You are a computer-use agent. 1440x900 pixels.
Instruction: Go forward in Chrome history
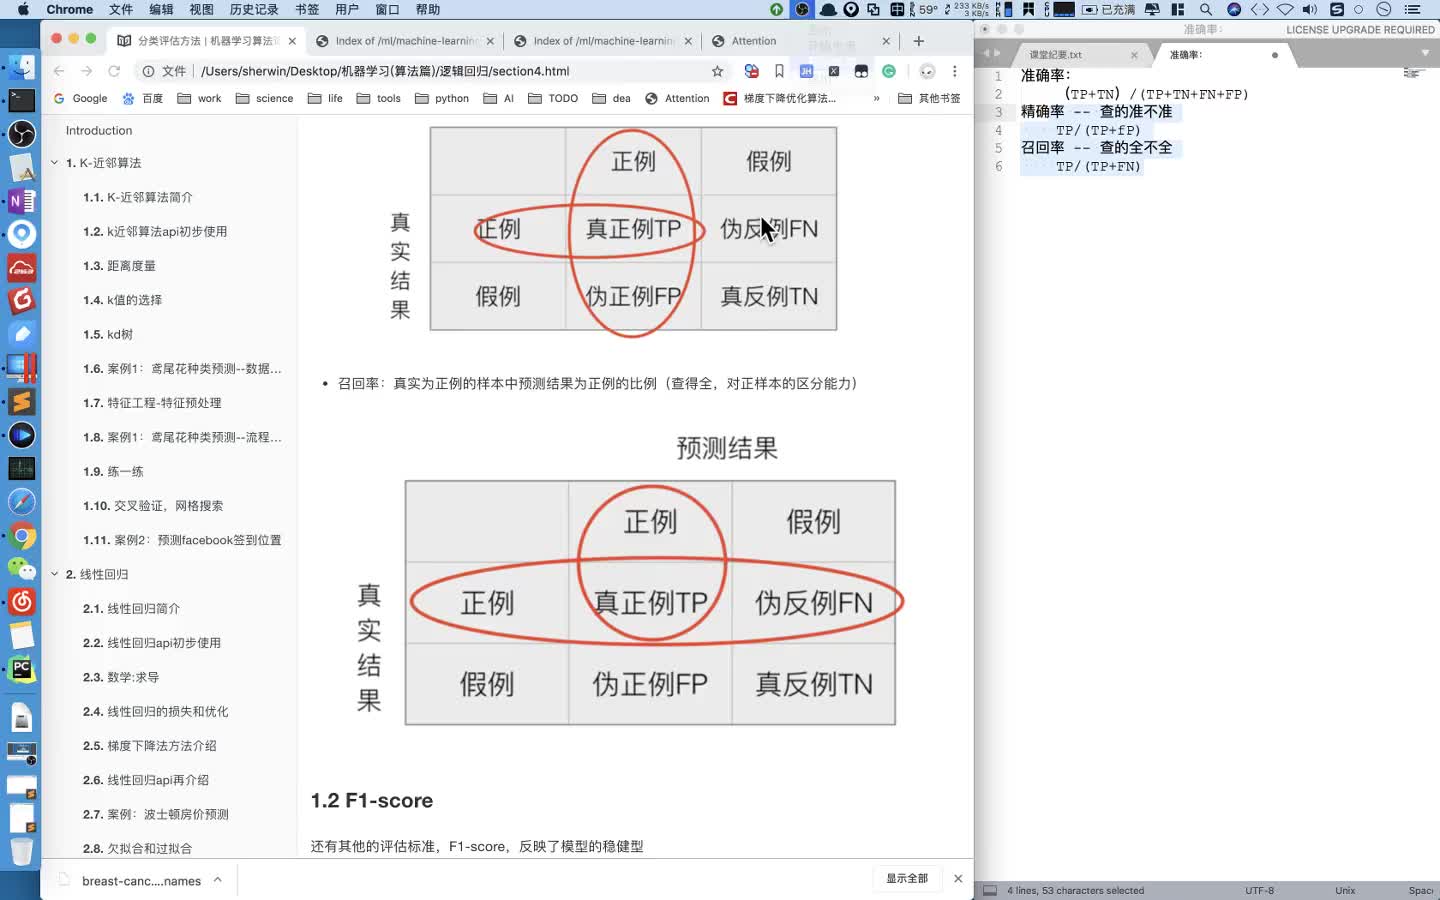(86, 71)
